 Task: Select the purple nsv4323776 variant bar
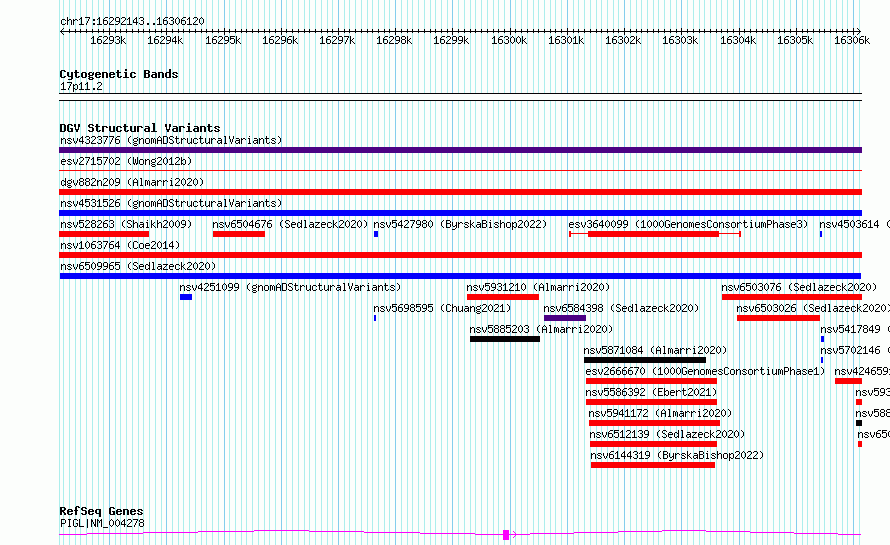pyautogui.click(x=460, y=150)
